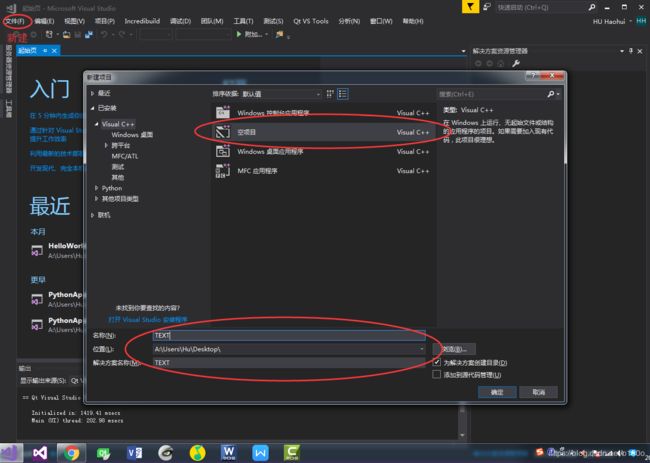Click the help question mark in dialog title bar

coord(533,76)
